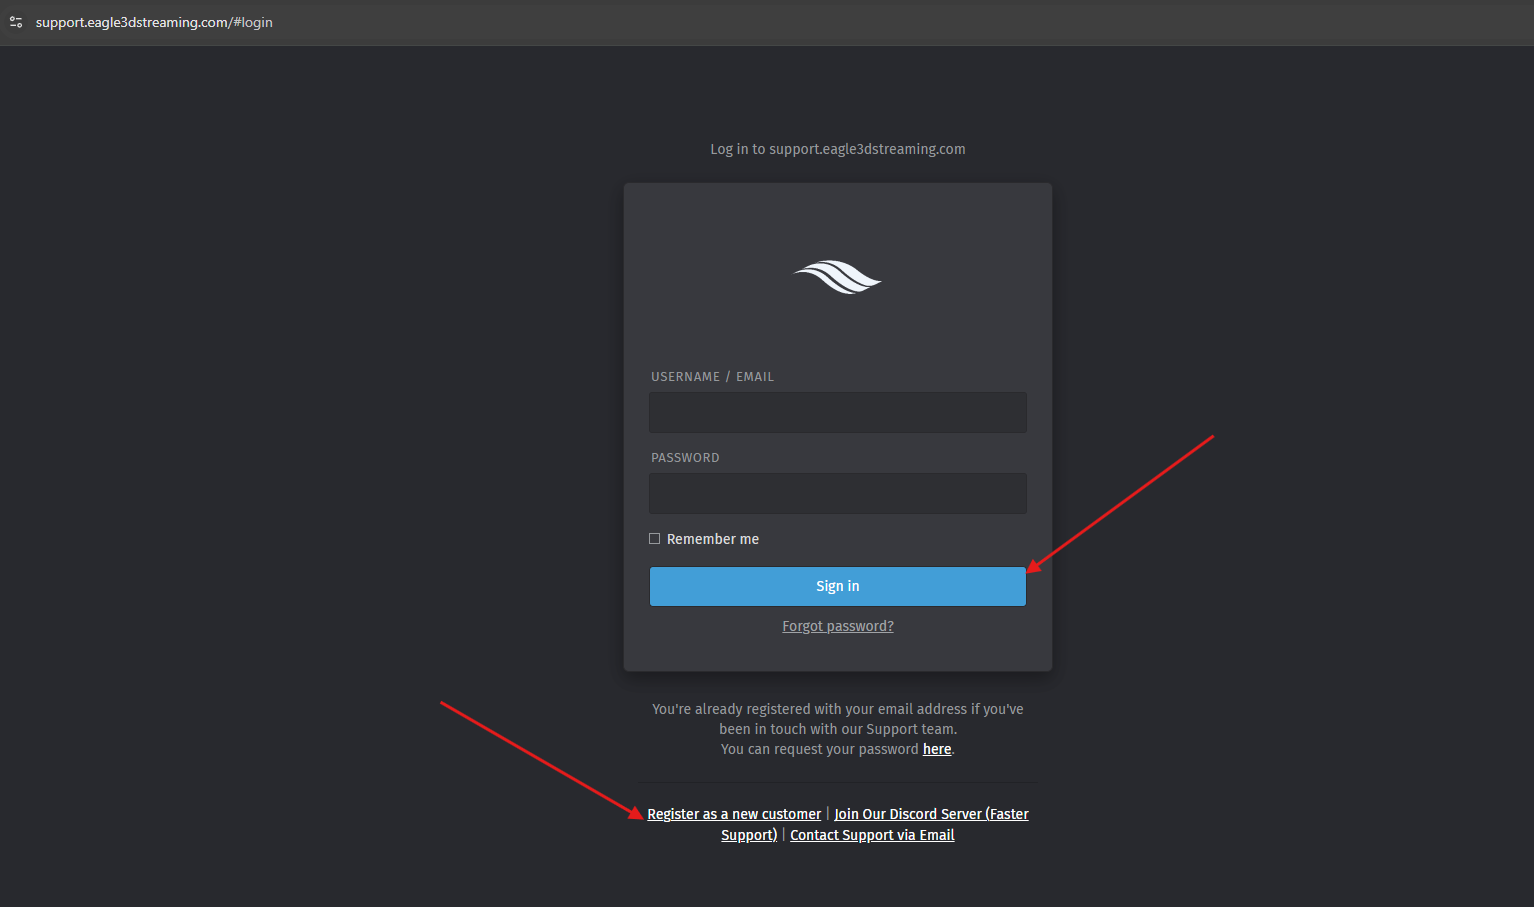The width and height of the screenshot is (1534, 907).
Task: Click the USERNAME / EMAIL label
Action: pos(712,377)
